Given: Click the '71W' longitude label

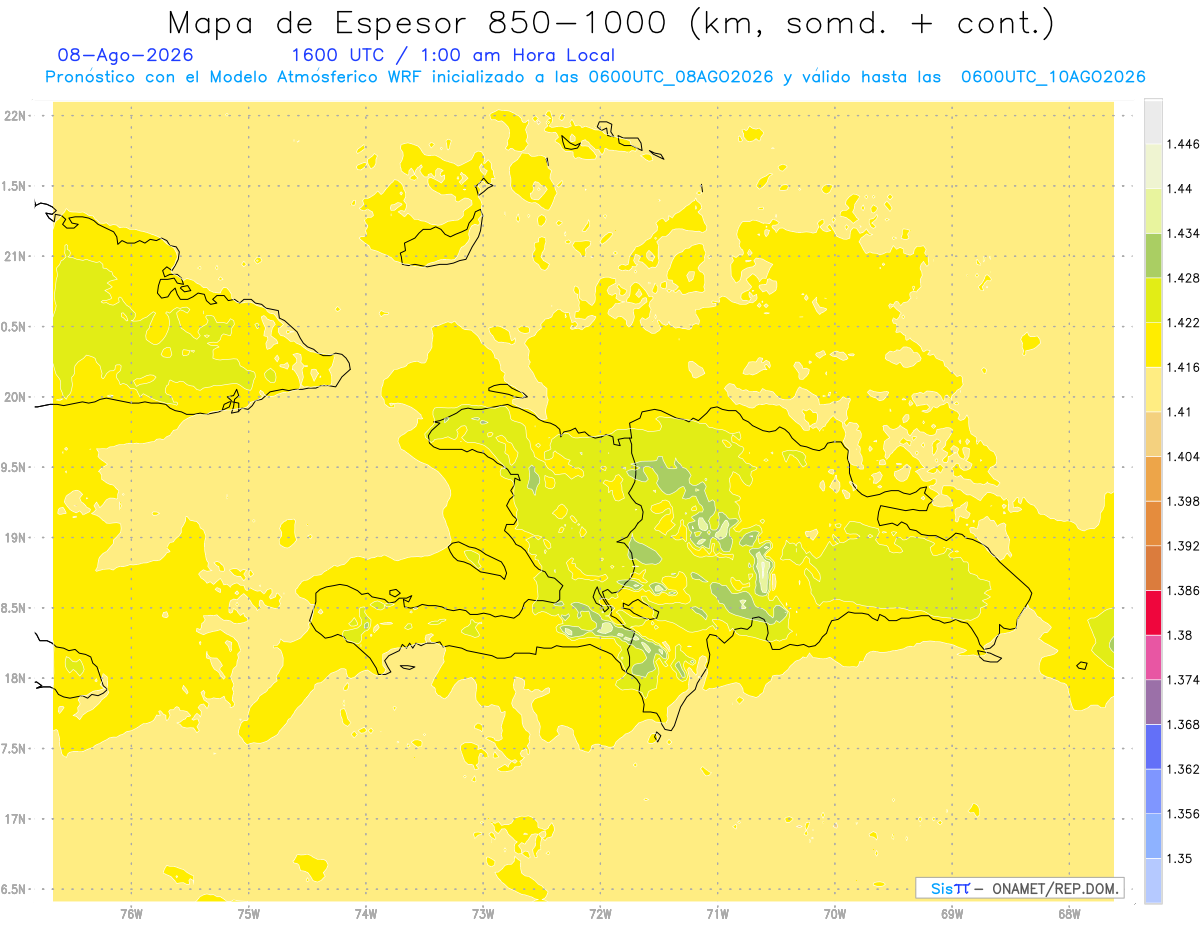Looking at the screenshot, I should click(717, 914).
